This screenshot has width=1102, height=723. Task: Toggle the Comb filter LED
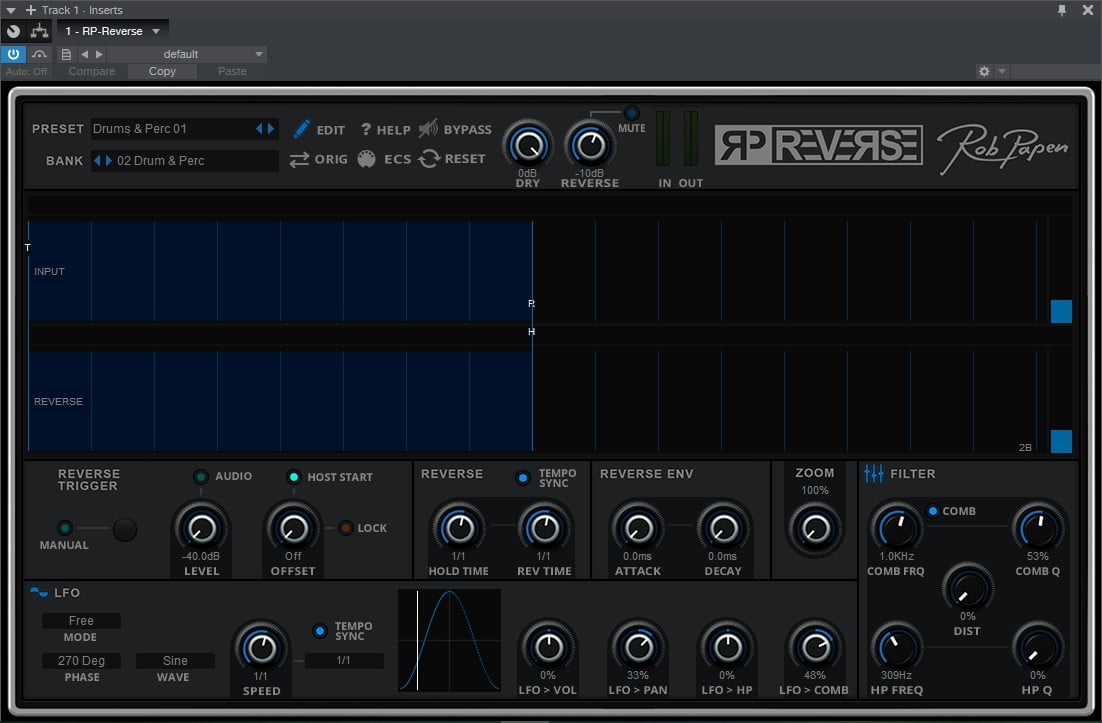(x=933, y=511)
